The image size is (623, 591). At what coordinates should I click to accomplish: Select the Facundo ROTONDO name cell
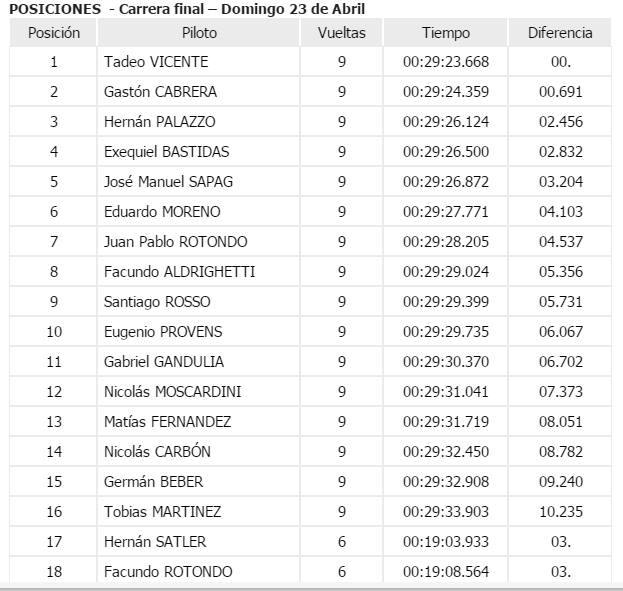(168, 572)
